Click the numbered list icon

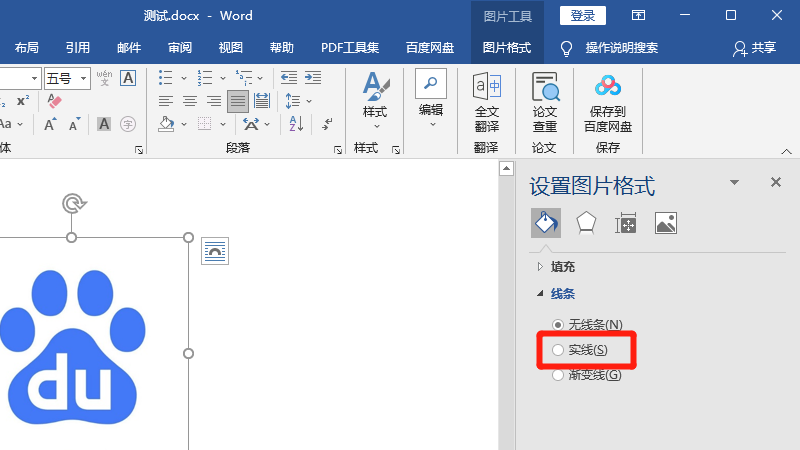click(x=205, y=78)
